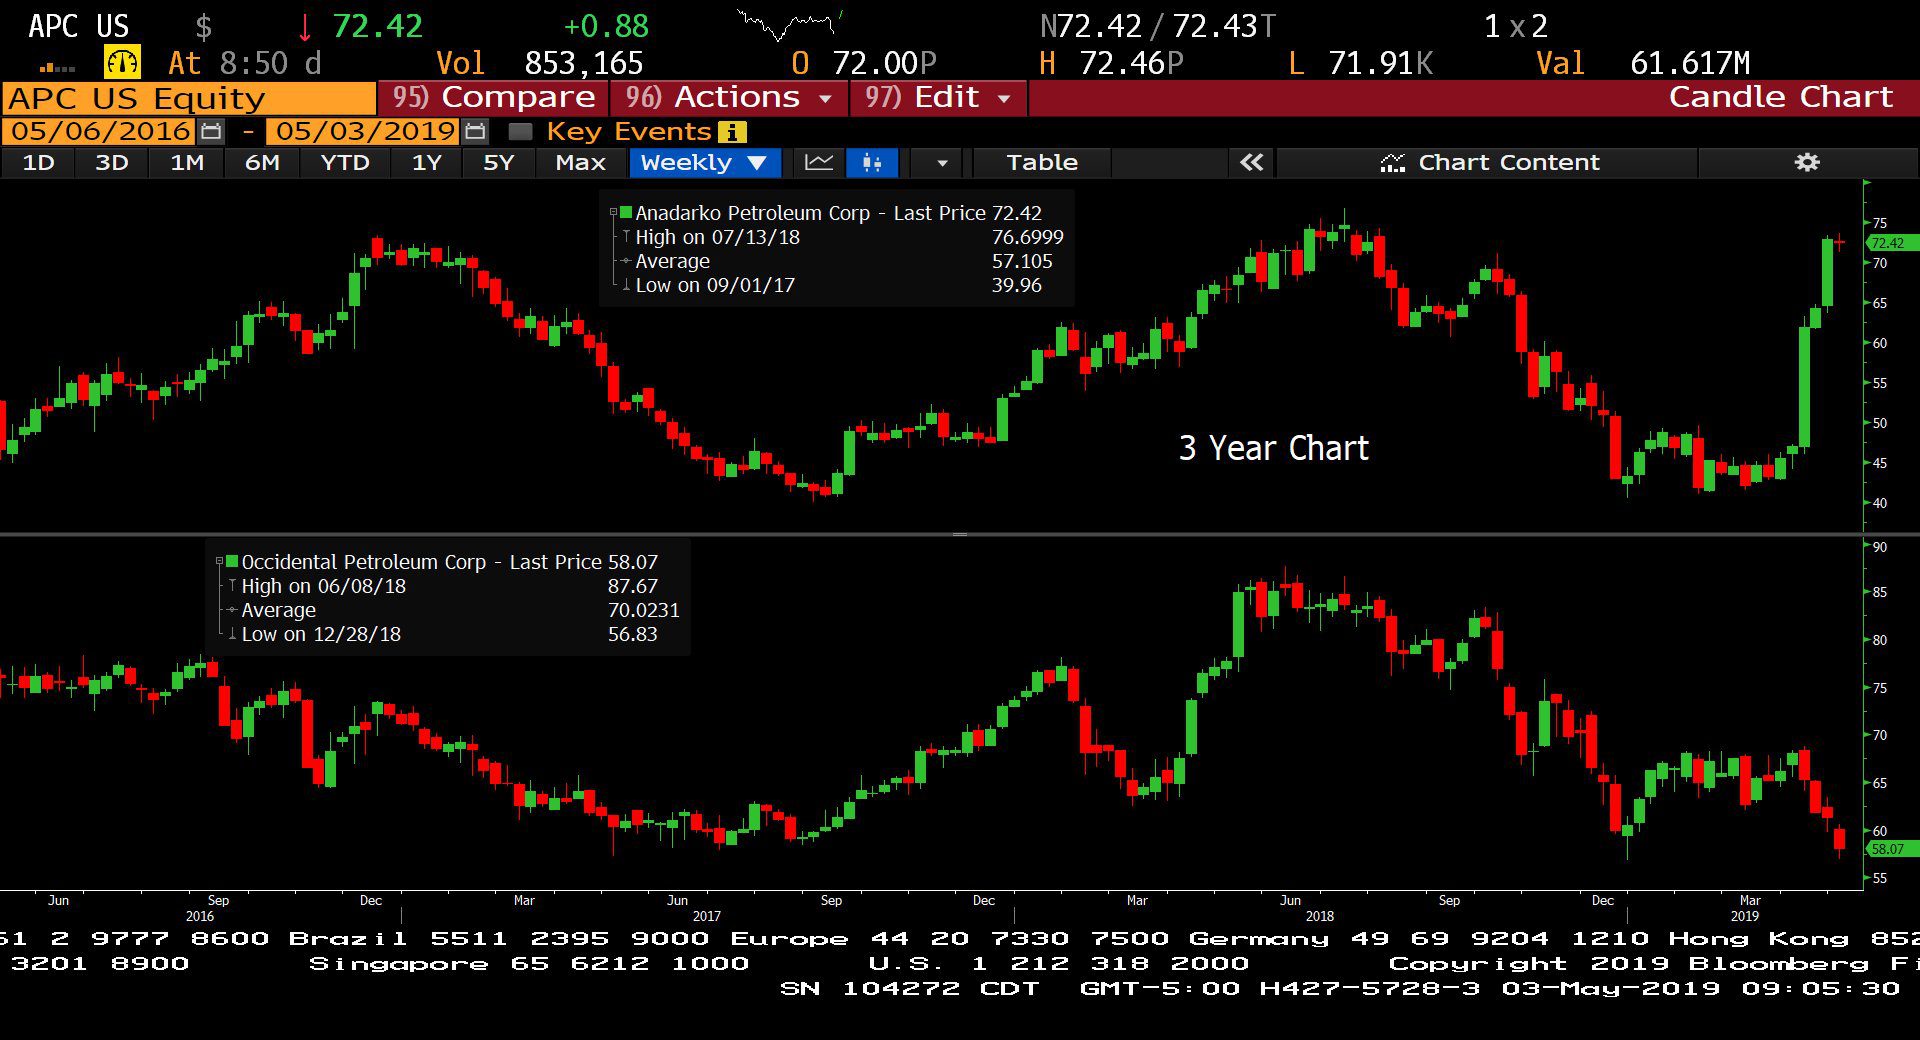Open the end date calendar picker
1920x1040 pixels.
(x=476, y=131)
